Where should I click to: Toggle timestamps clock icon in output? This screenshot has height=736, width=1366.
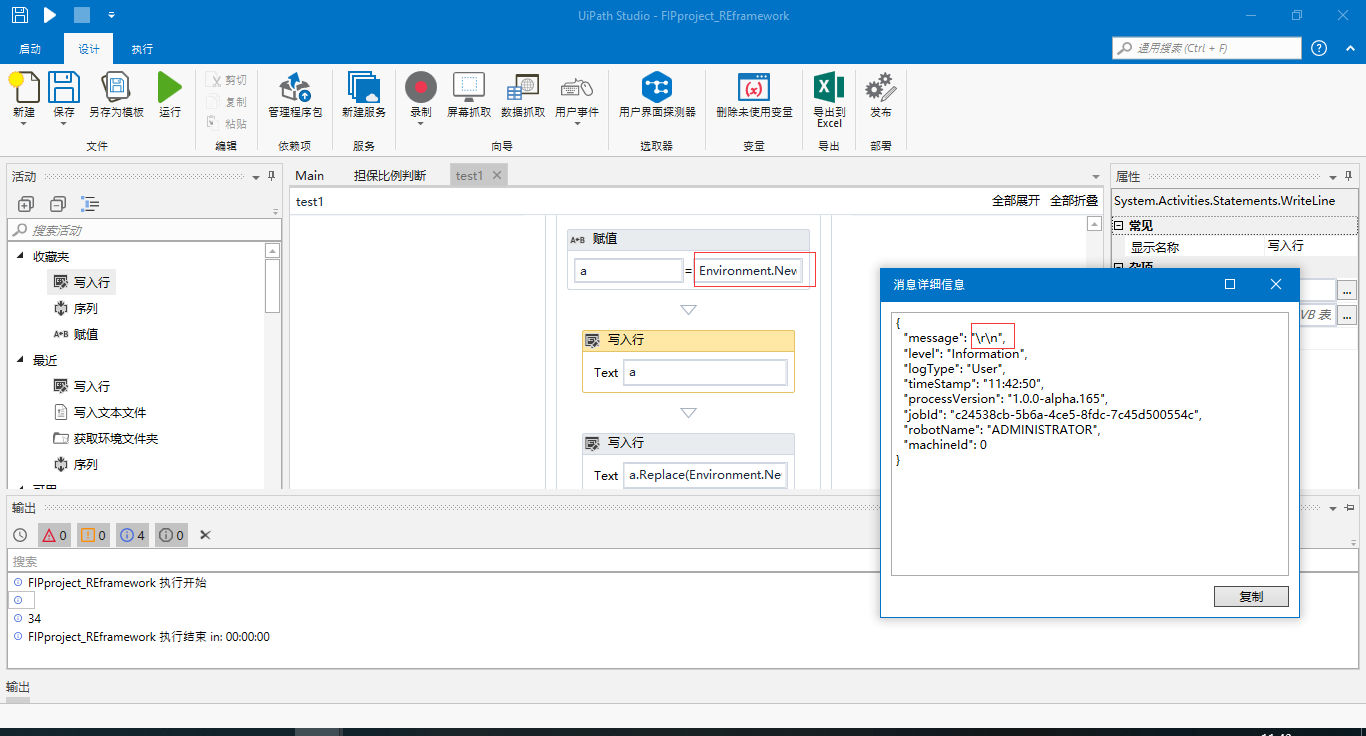(x=20, y=535)
